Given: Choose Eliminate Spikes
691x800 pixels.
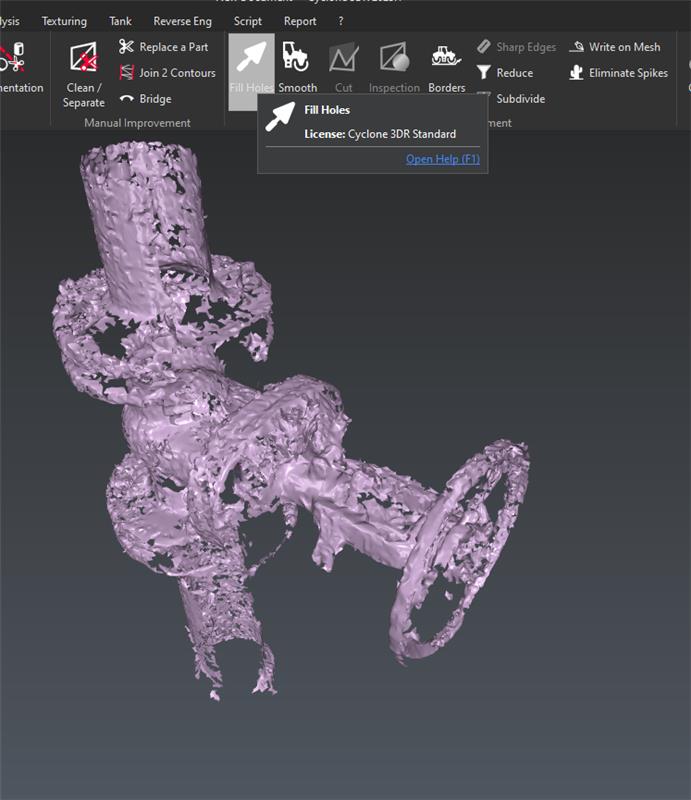Looking at the screenshot, I should click(x=618, y=73).
